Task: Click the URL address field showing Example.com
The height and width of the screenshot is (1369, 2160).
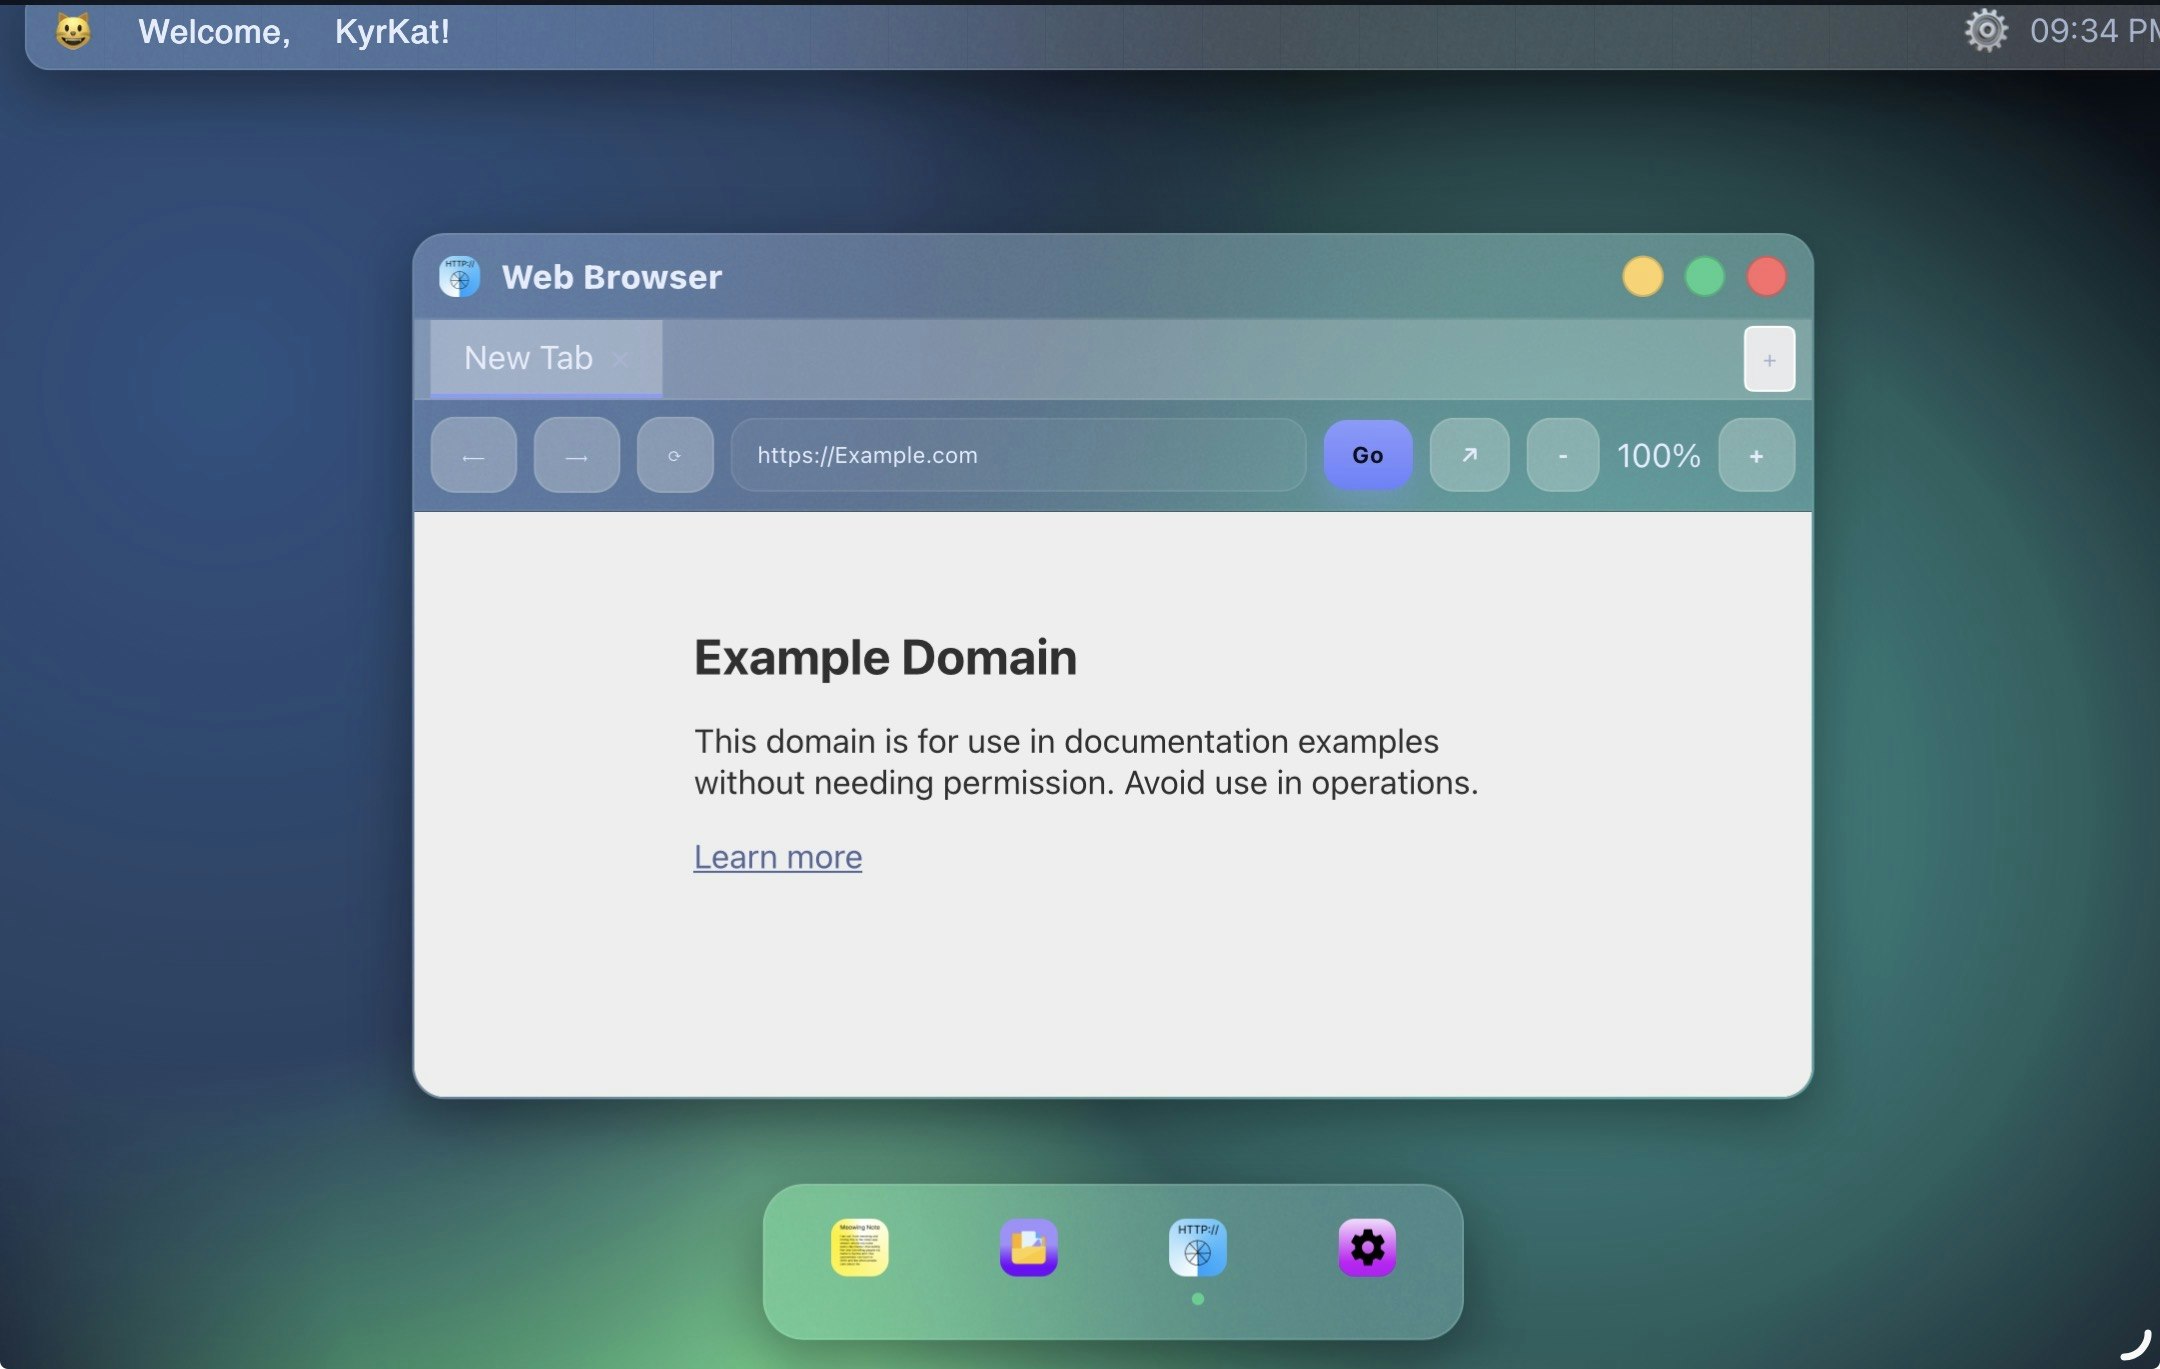Action: tap(1018, 455)
